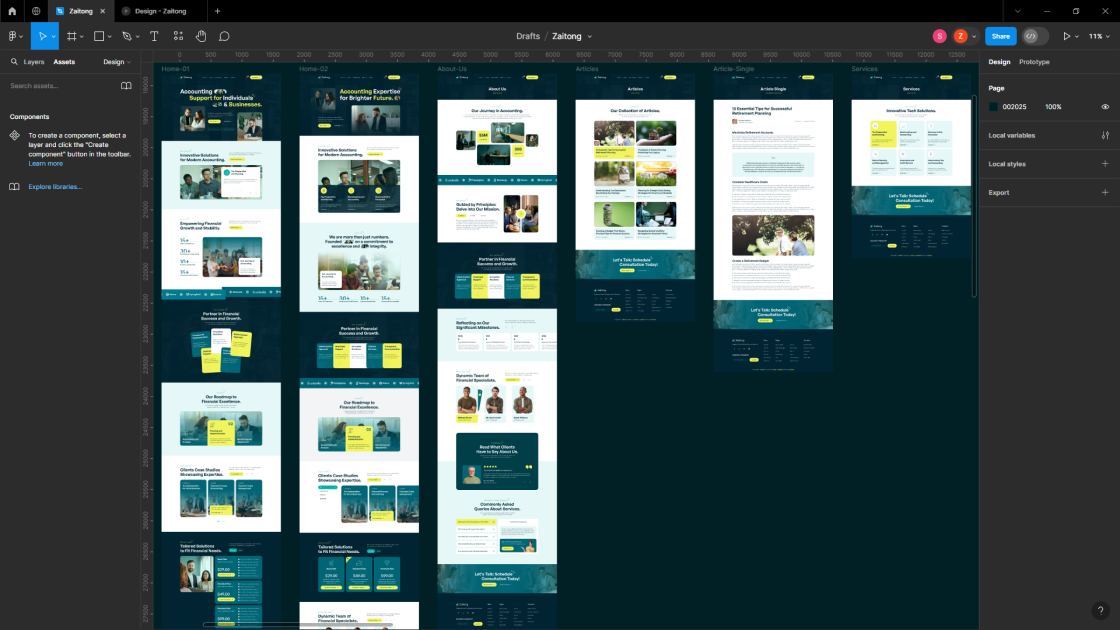Click the Share button

click(x=1000, y=36)
